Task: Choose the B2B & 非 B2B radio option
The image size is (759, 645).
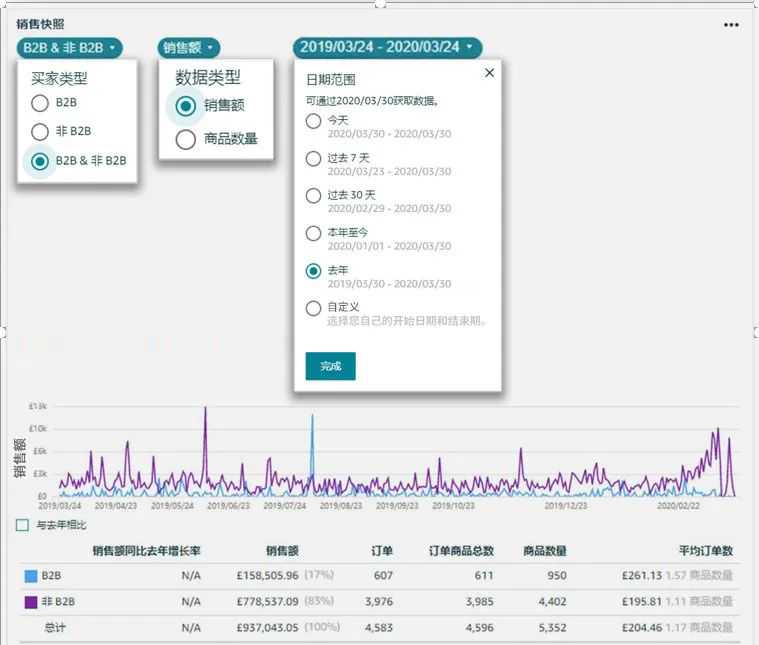Action: (40, 161)
